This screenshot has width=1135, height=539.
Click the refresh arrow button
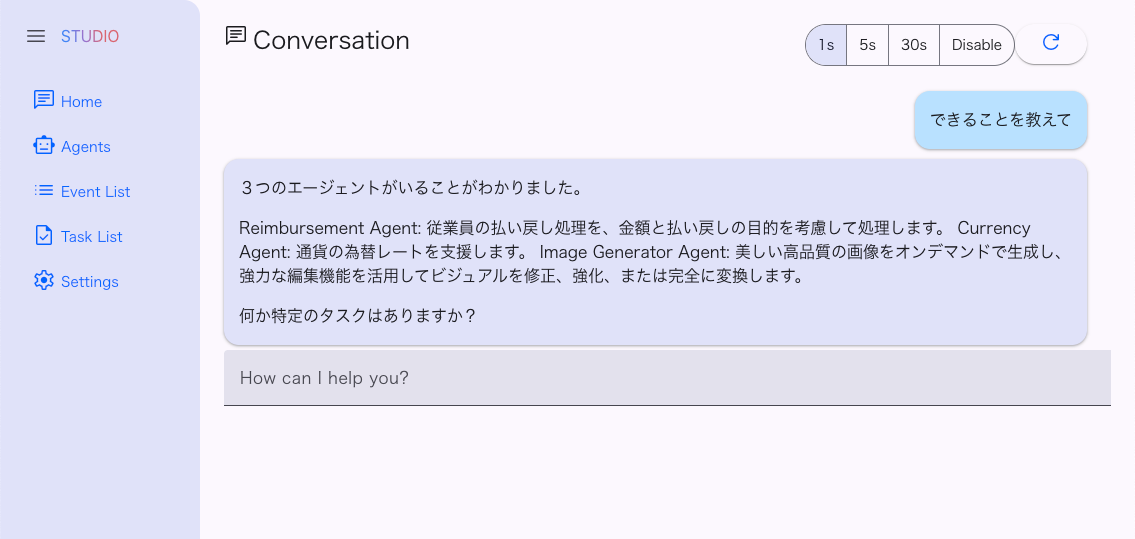(1051, 43)
